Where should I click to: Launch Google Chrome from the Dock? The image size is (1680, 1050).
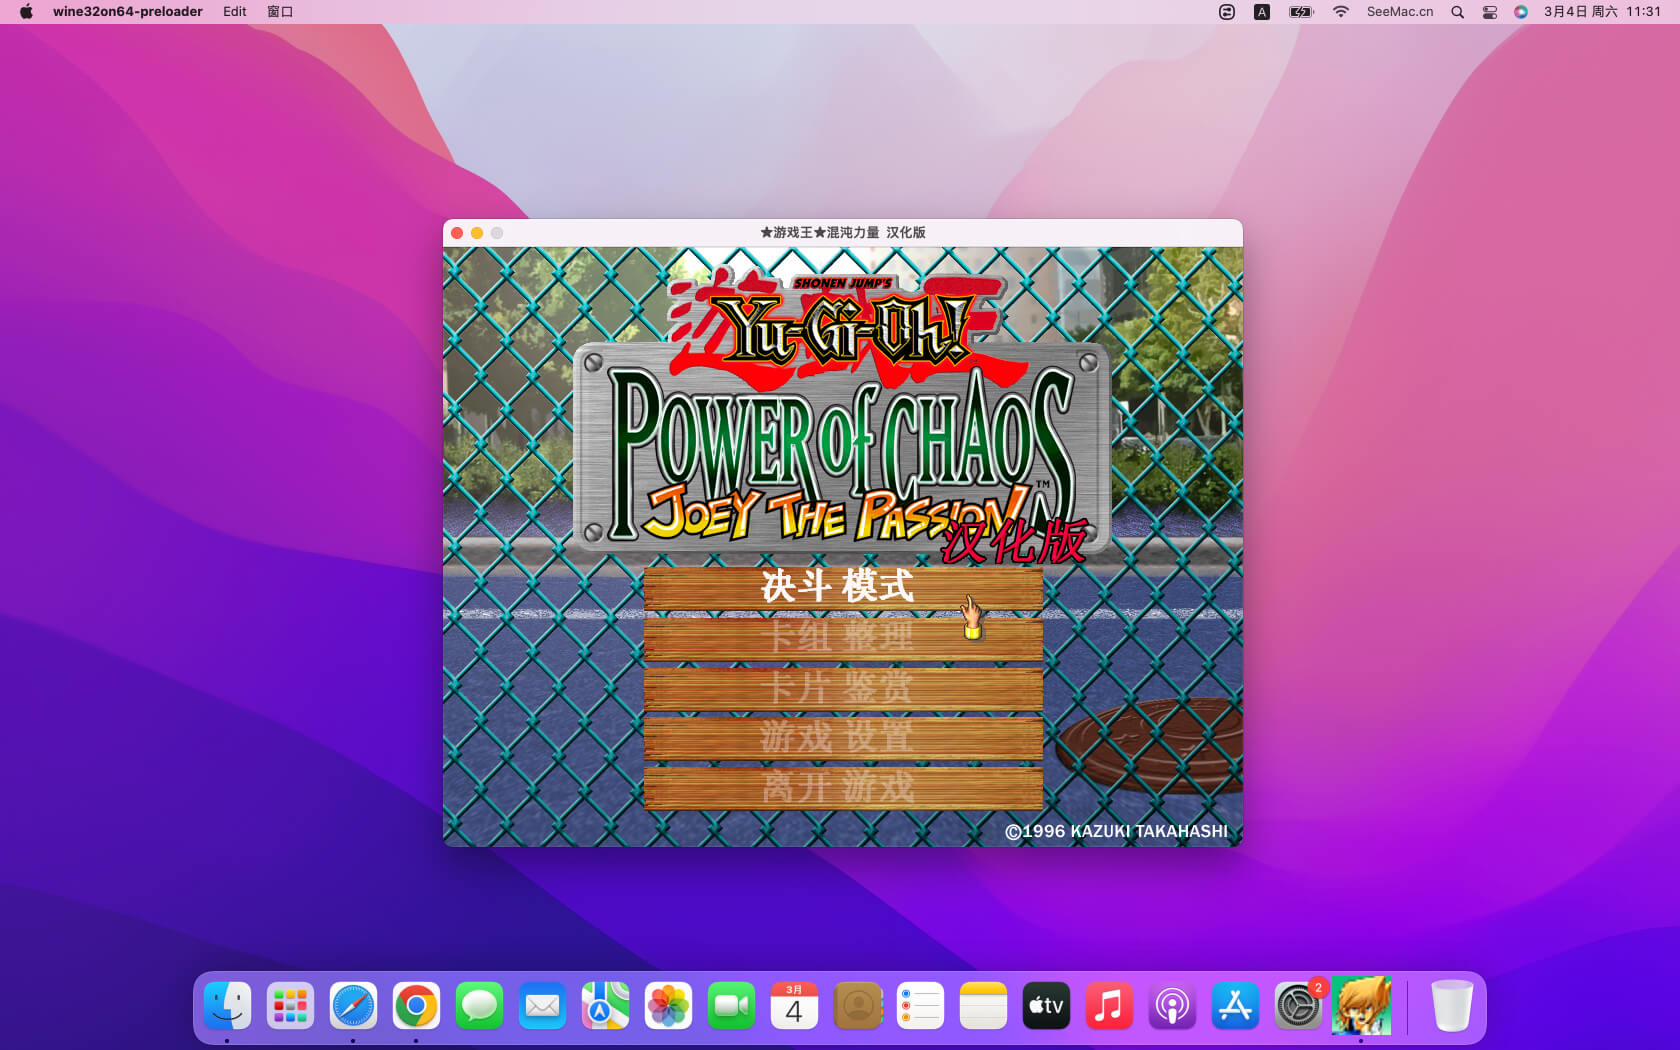coord(416,1005)
